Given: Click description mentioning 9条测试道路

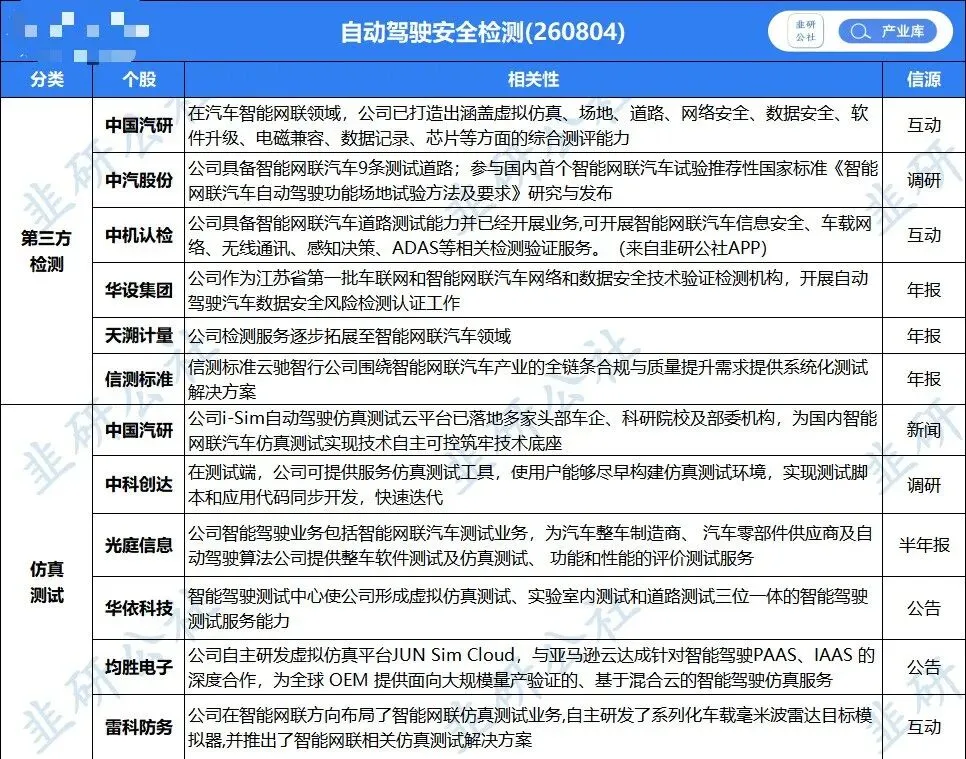Looking at the screenshot, I should (533, 181).
